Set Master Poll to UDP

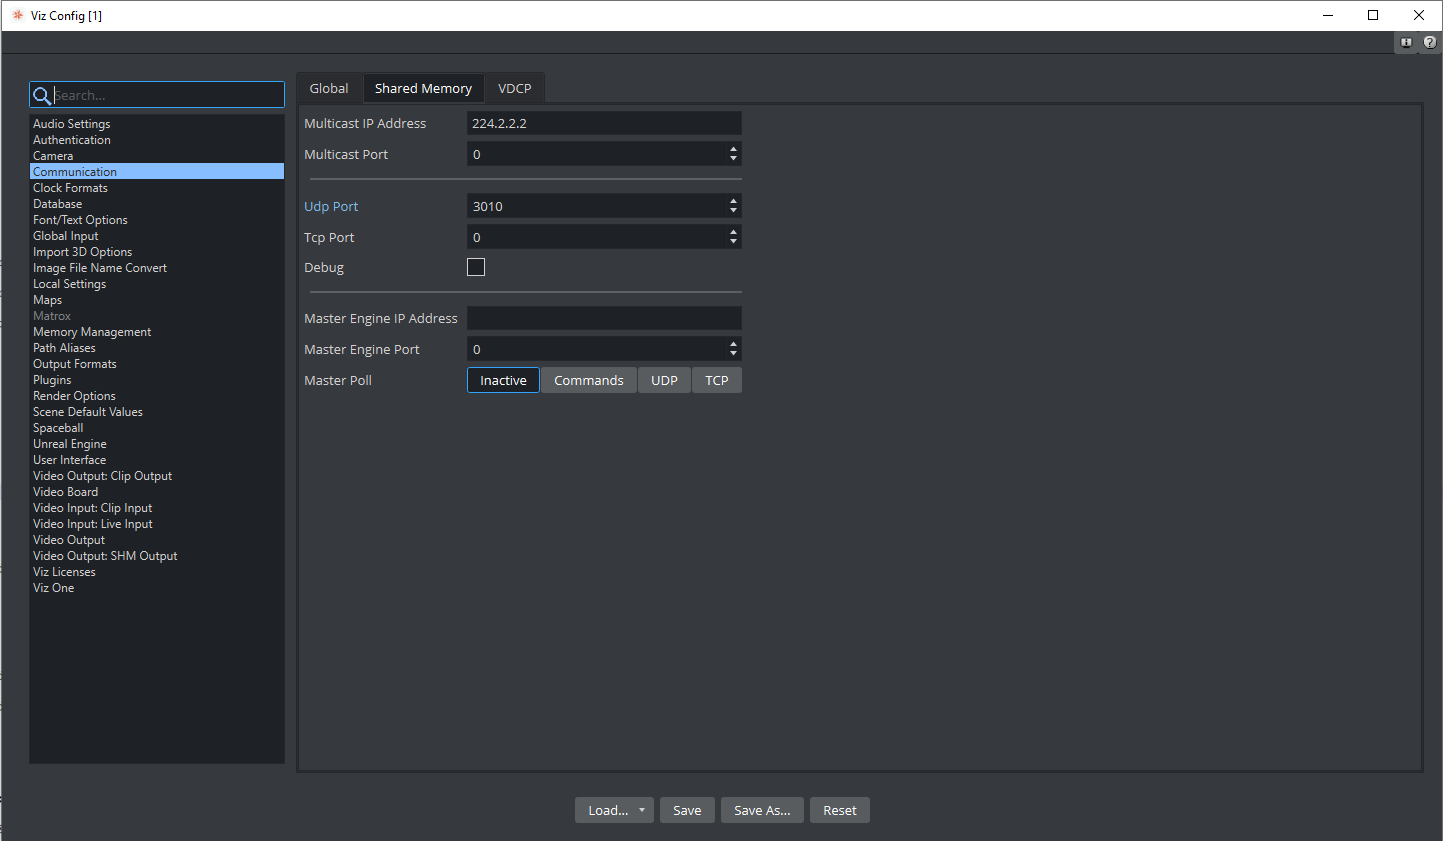click(664, 380)
